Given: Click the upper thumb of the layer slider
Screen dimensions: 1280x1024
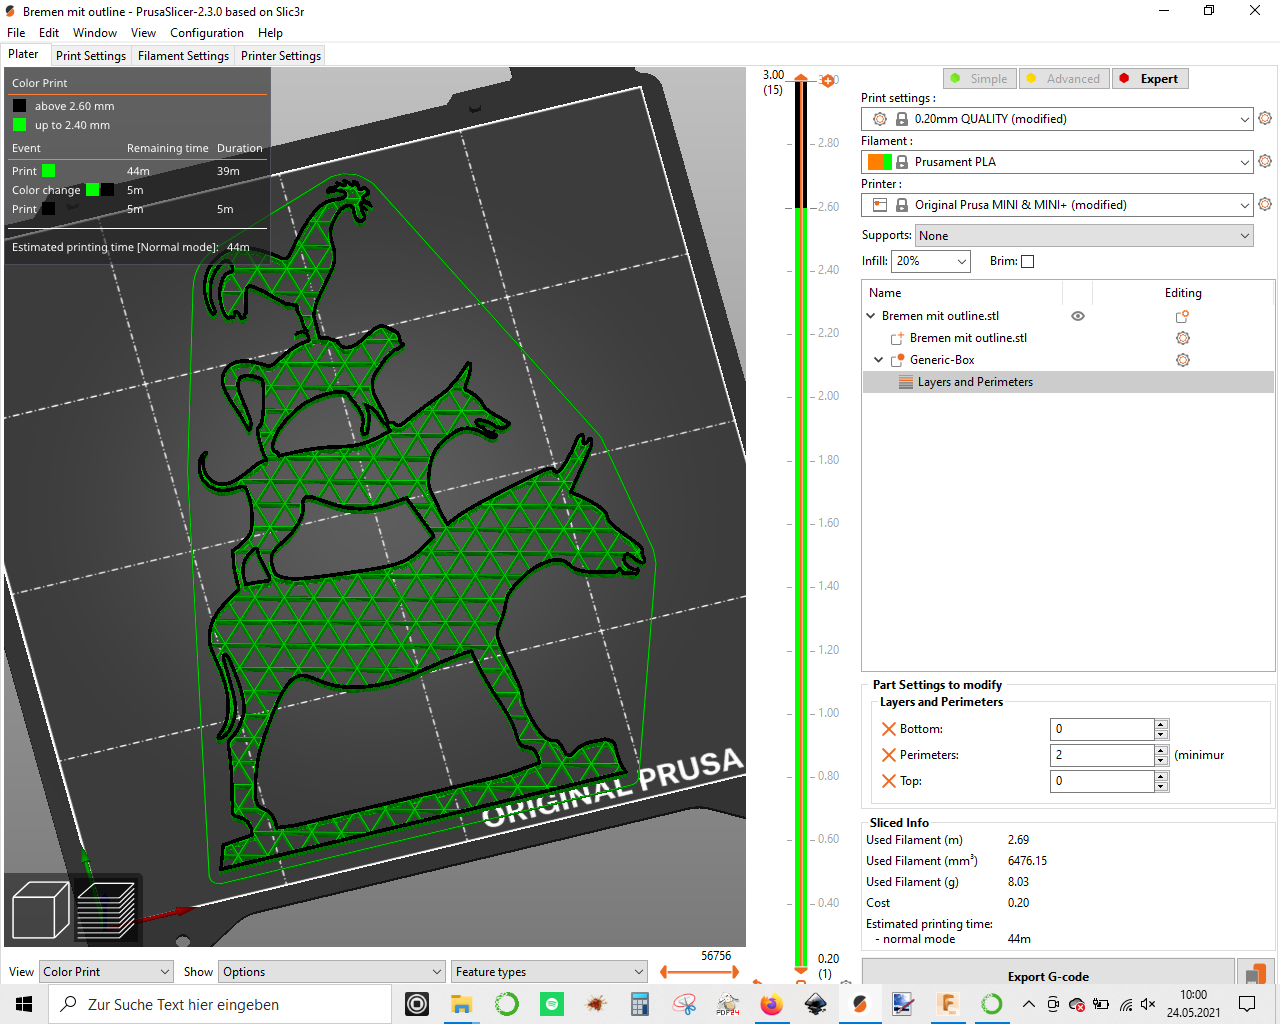Looking at the screenshot, I should click(801, 77).
